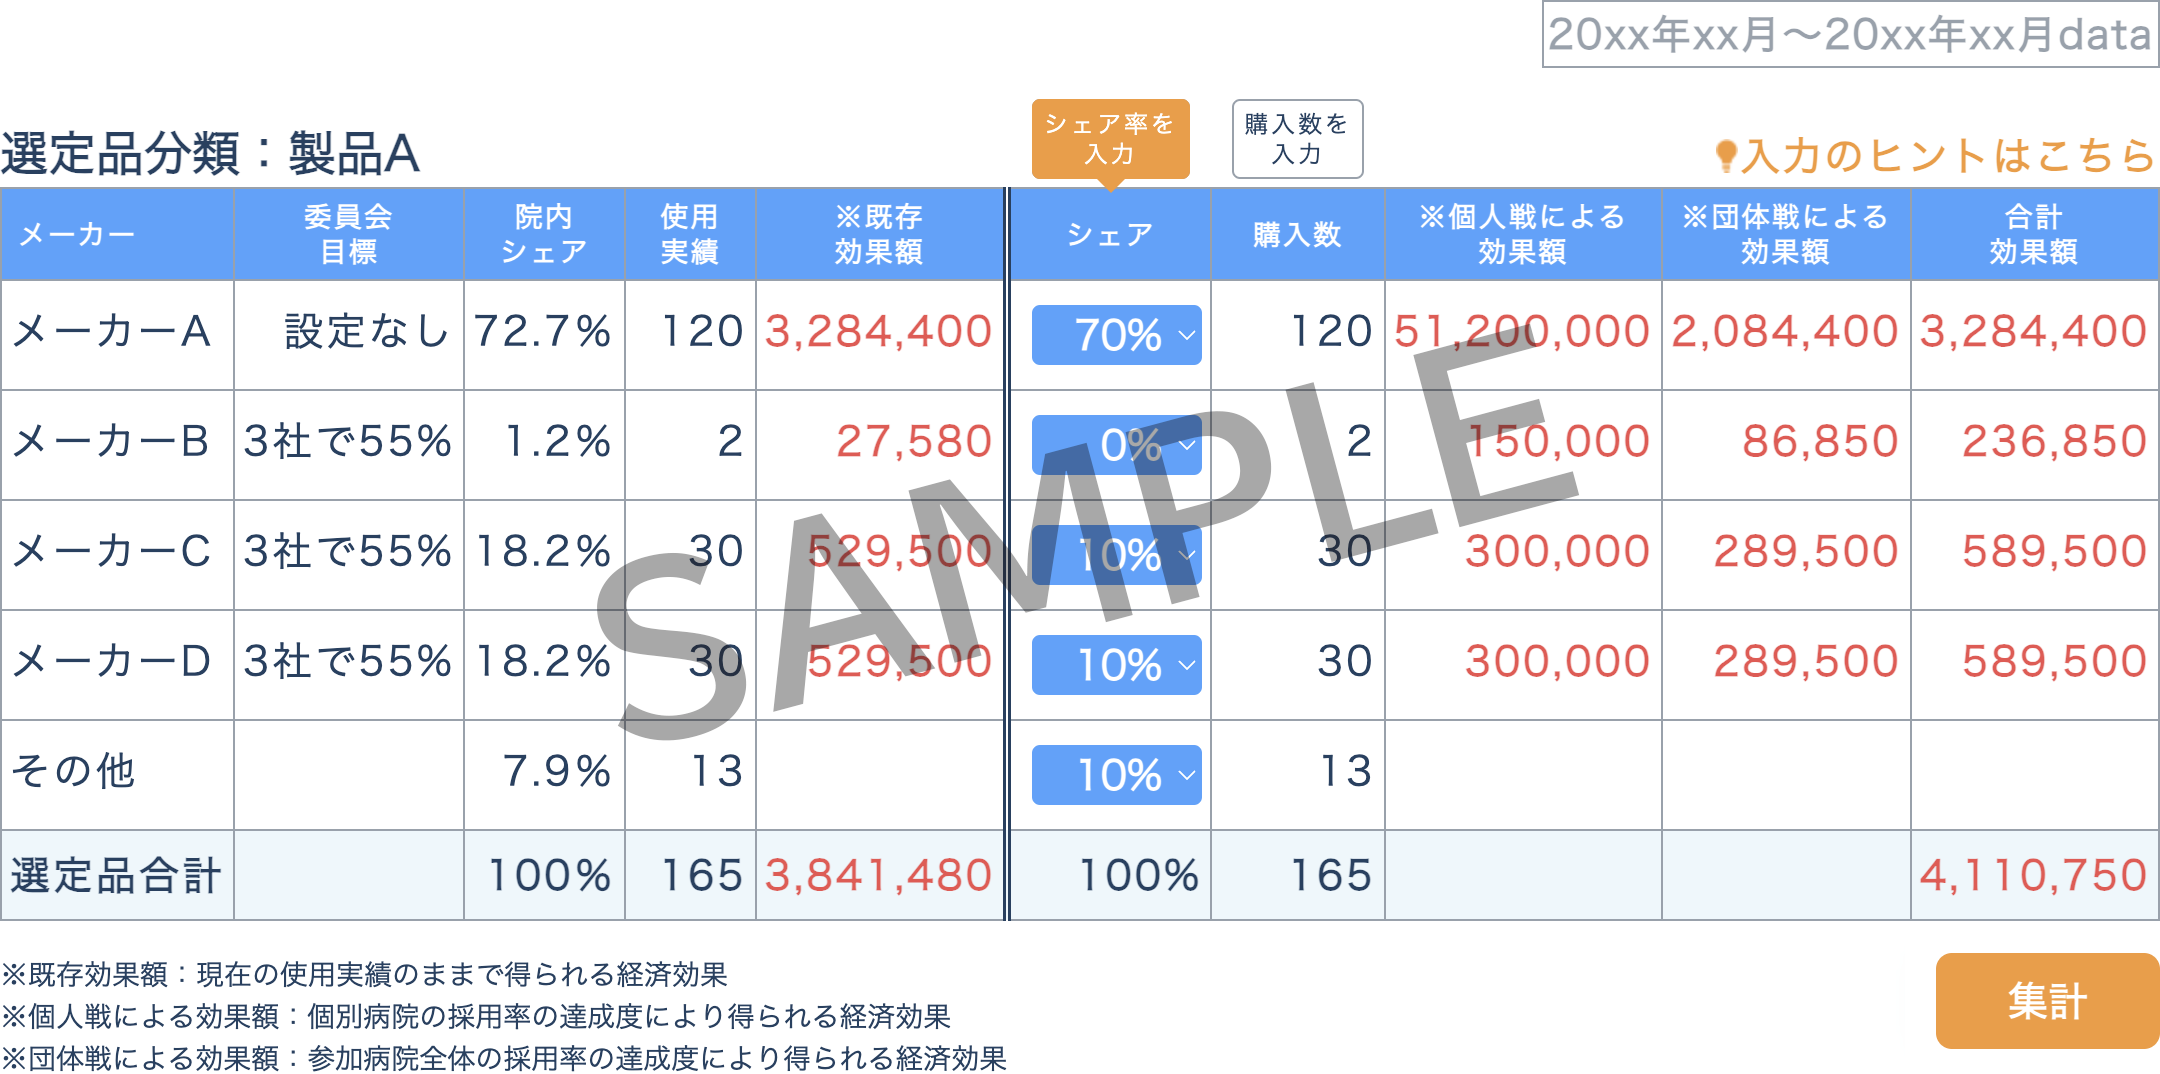Open メーカーA share dropdown showing 70%

pyautogui.click(x=1116, y=335)
